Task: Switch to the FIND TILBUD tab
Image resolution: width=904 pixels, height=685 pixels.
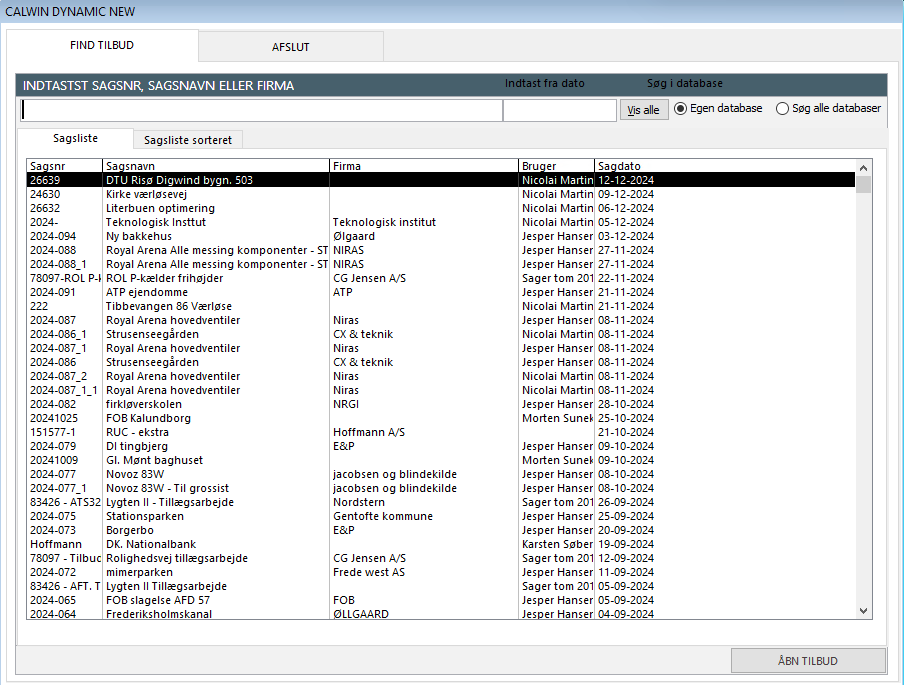Action: (x=102, y=45)
